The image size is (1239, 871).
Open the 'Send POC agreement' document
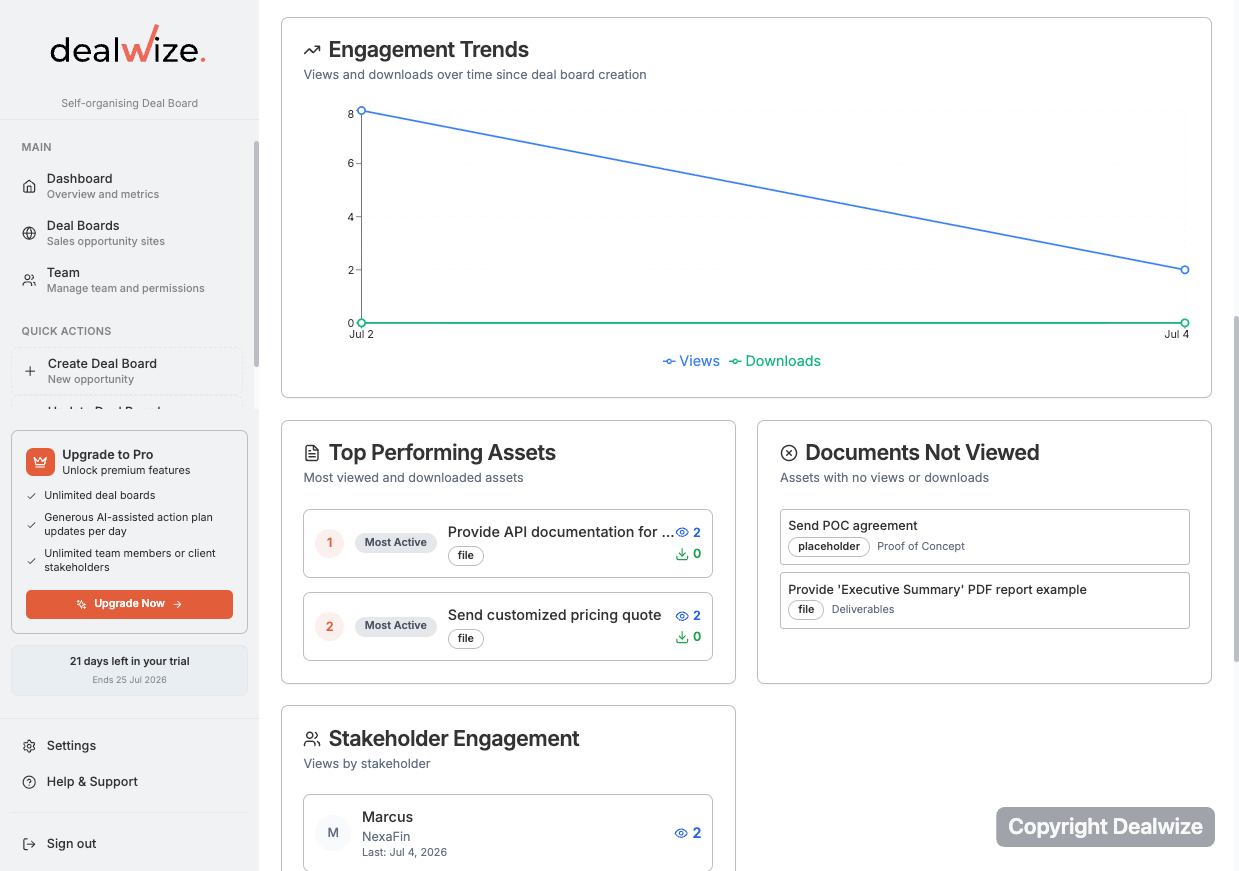[x=984, y=537]
